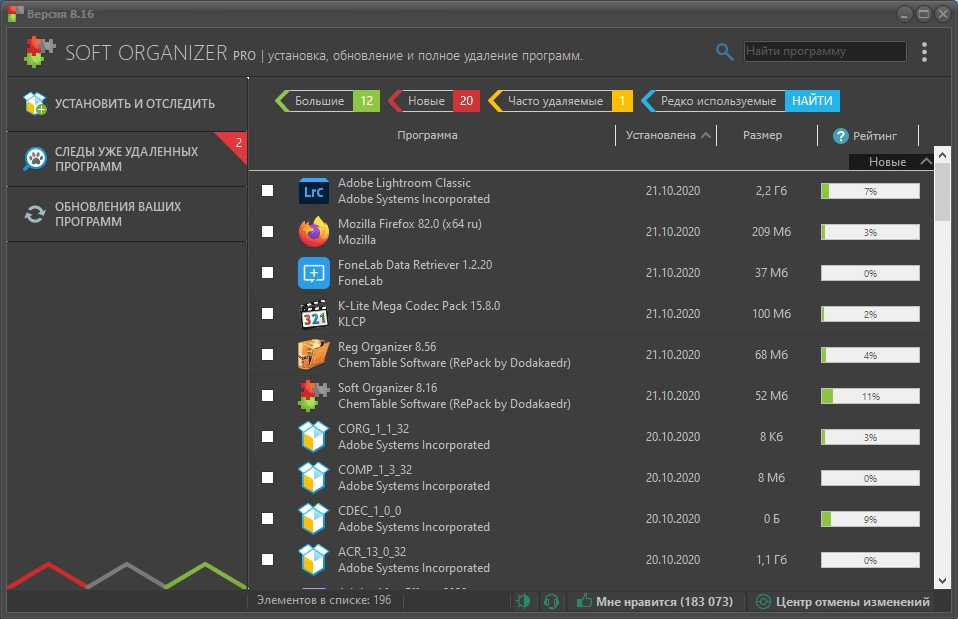The image size is (958, 619).
Task: Click the Reg Organizer folder icon
Action: point(313,354)
